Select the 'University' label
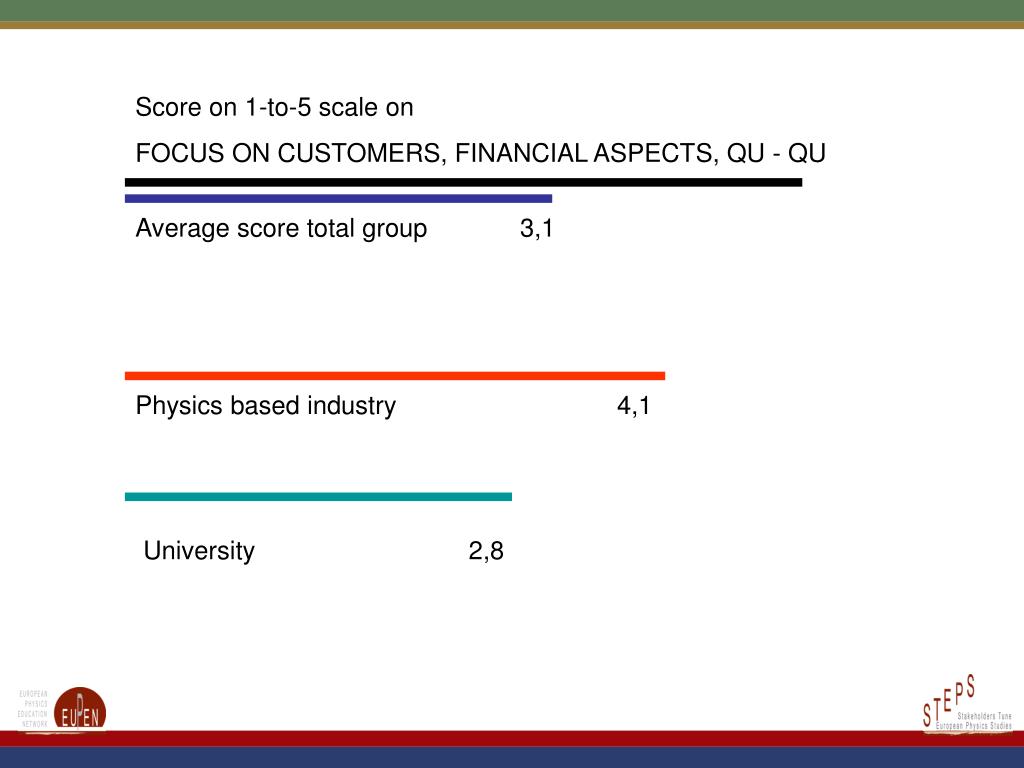This screenshot has height=768, width=1024. pyautogui.click(x=199, y=551)
